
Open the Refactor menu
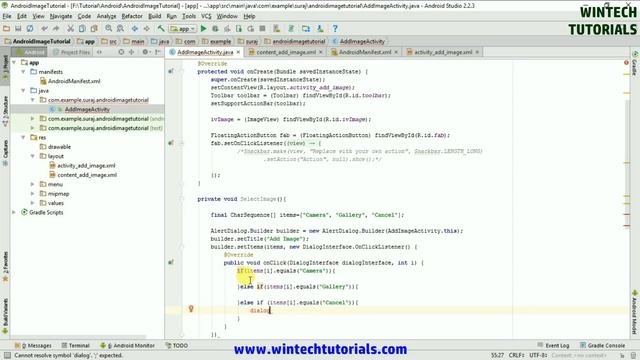point(132,16)
